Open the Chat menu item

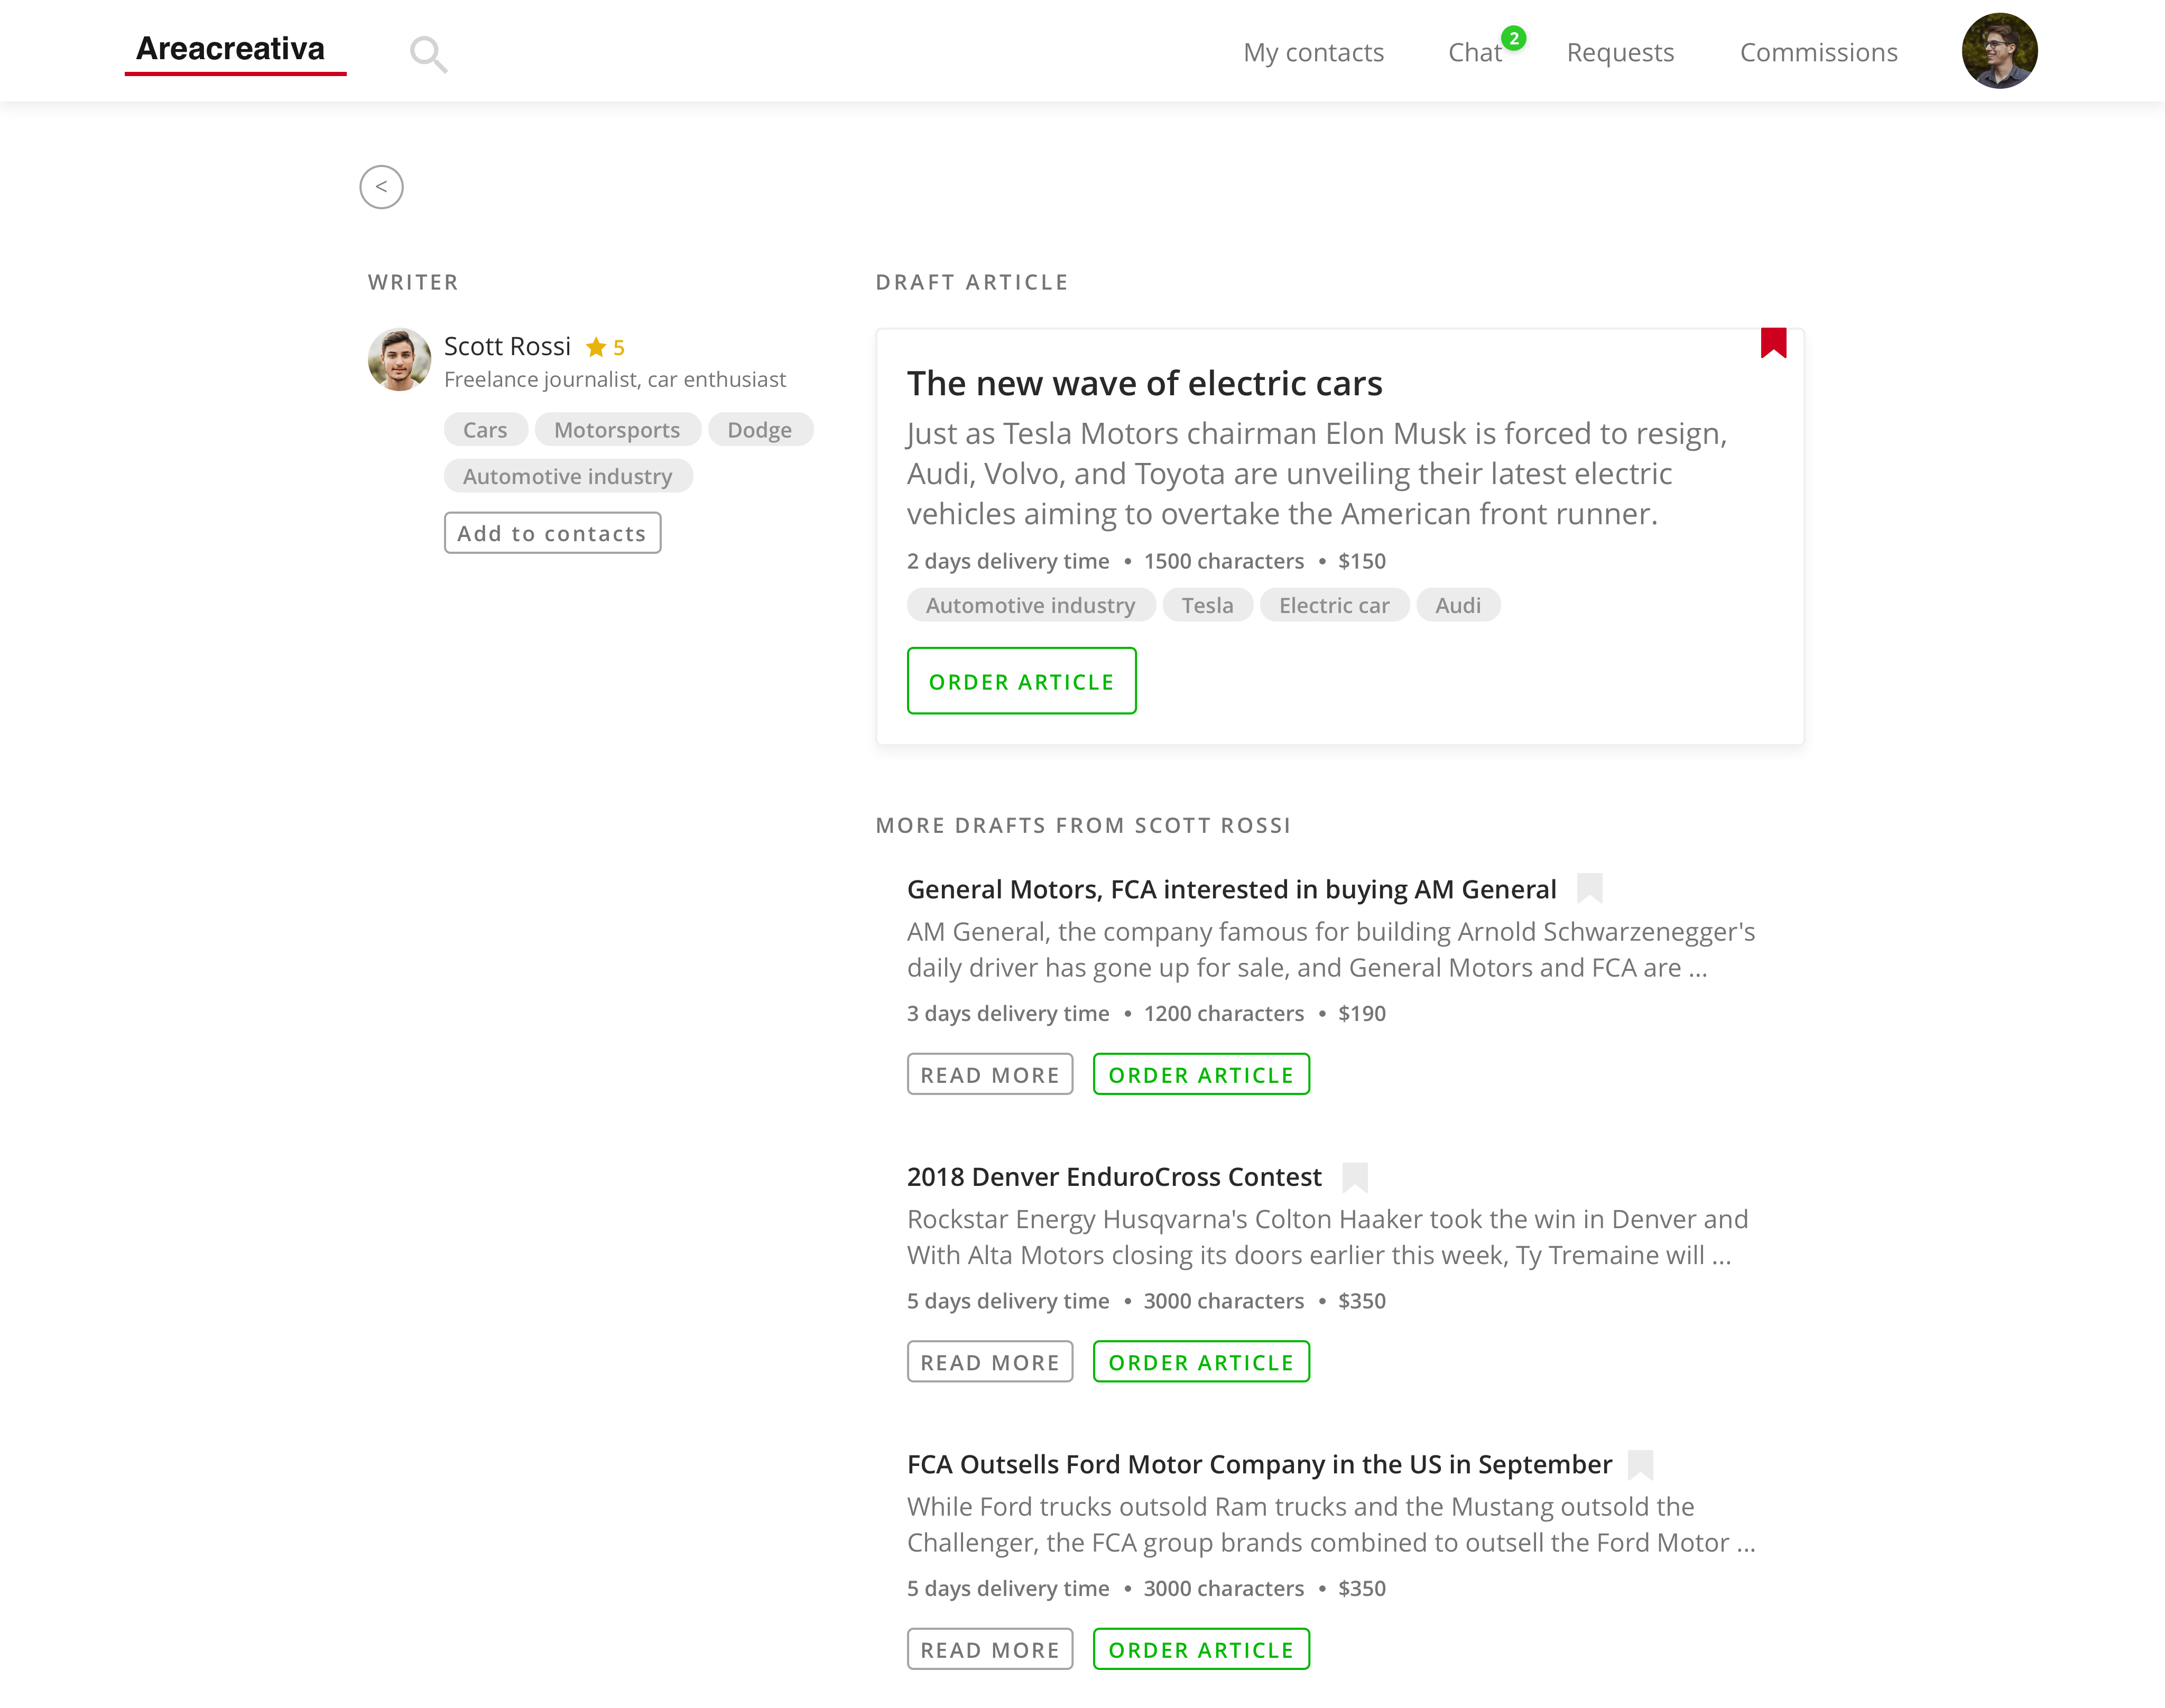(x=1474, y=52)
